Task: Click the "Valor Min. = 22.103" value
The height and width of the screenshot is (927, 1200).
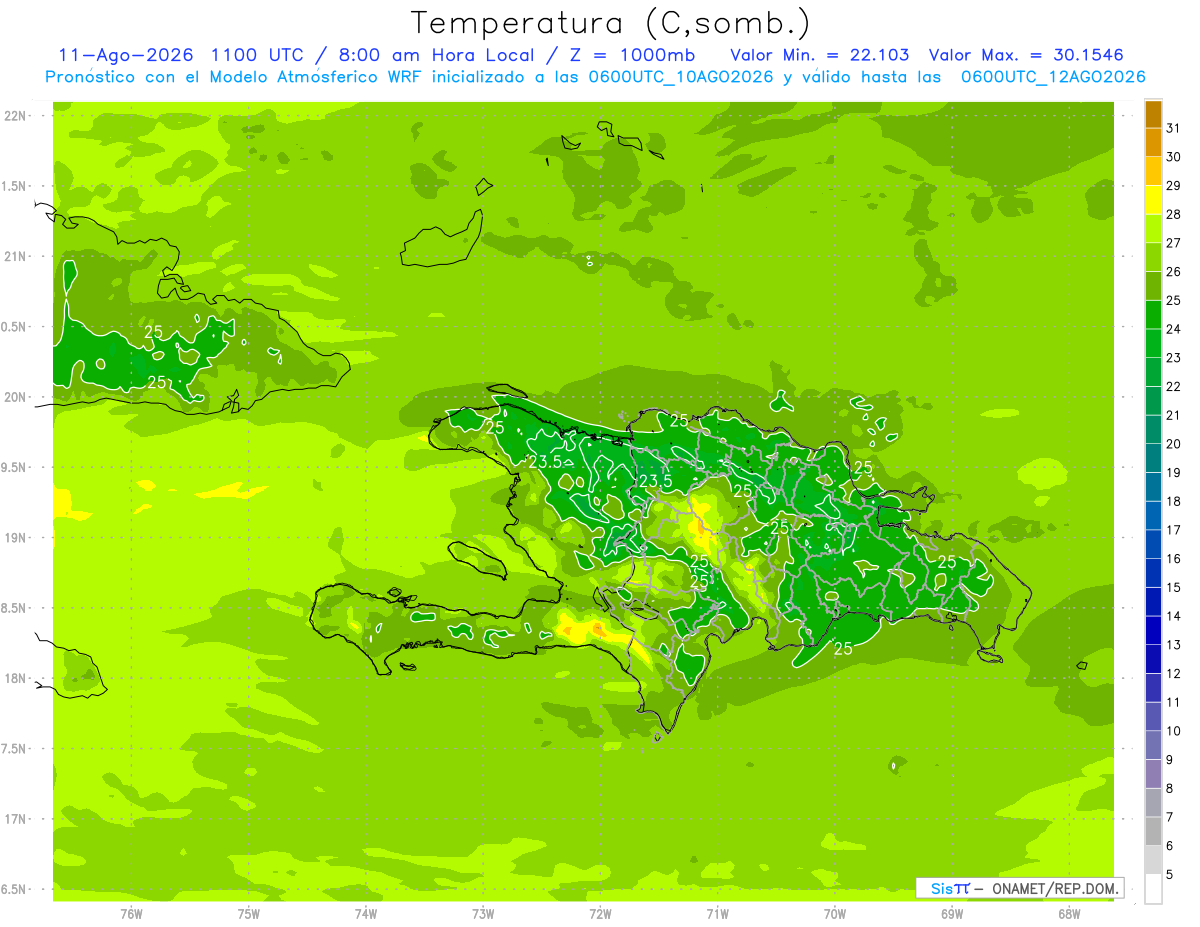Action: [x=822, y=54]
